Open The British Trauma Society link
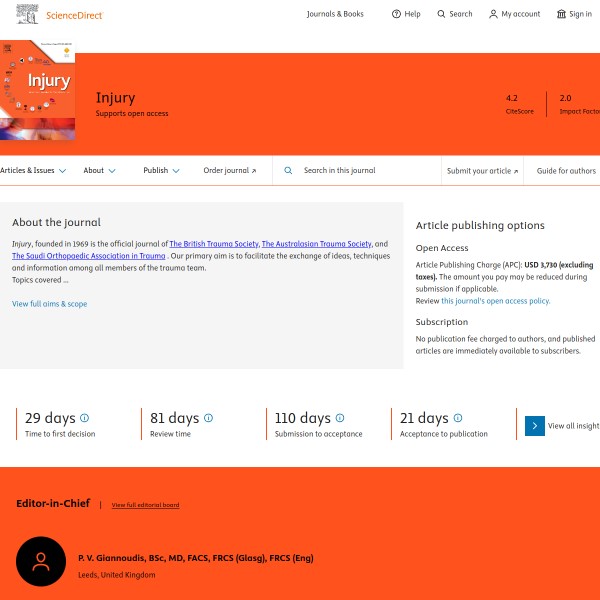Viewport: 600px width, 600px height. pyautogui.click(x=213, y=244)
